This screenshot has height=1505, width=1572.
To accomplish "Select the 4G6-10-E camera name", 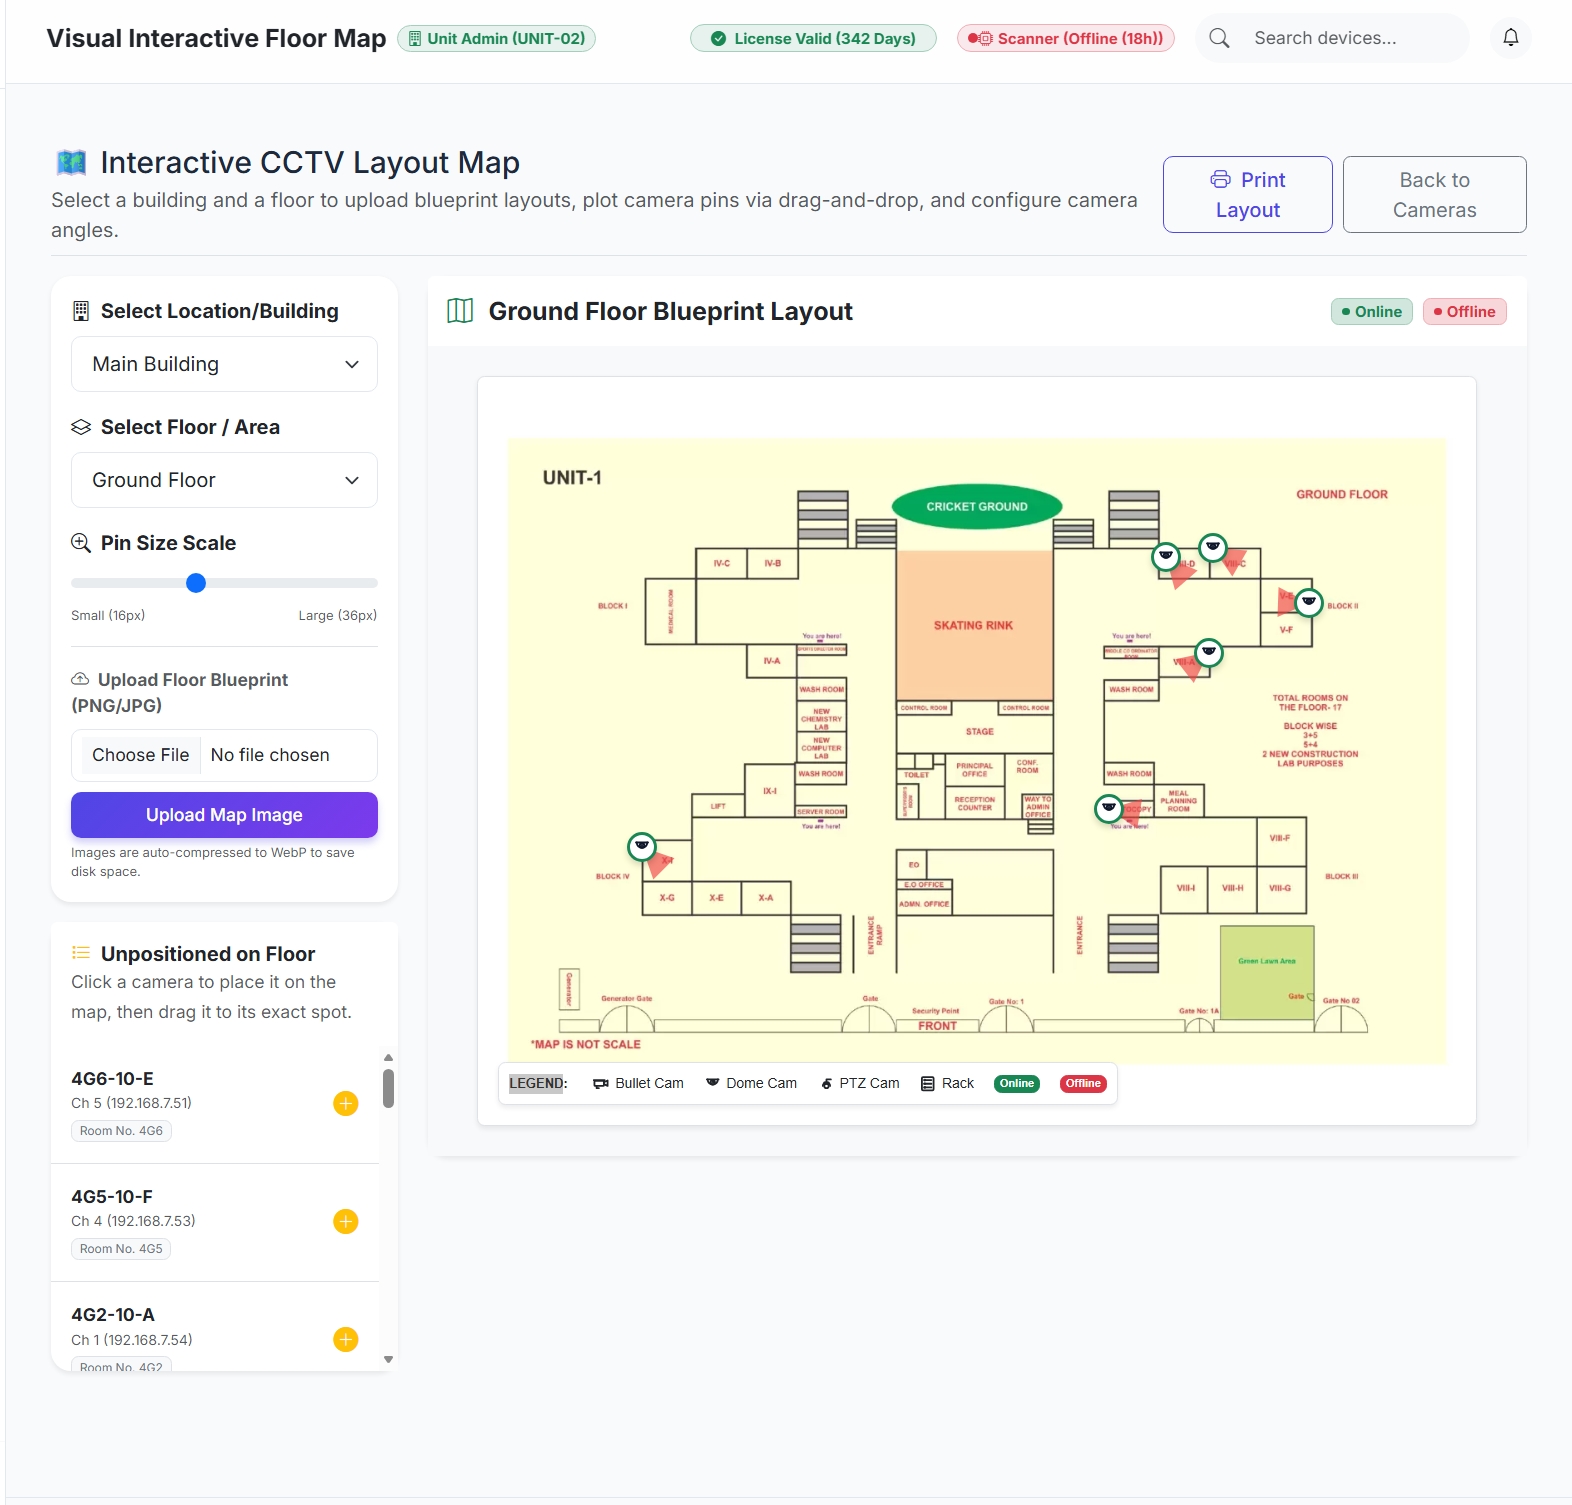I will (x=112, y=1078).
